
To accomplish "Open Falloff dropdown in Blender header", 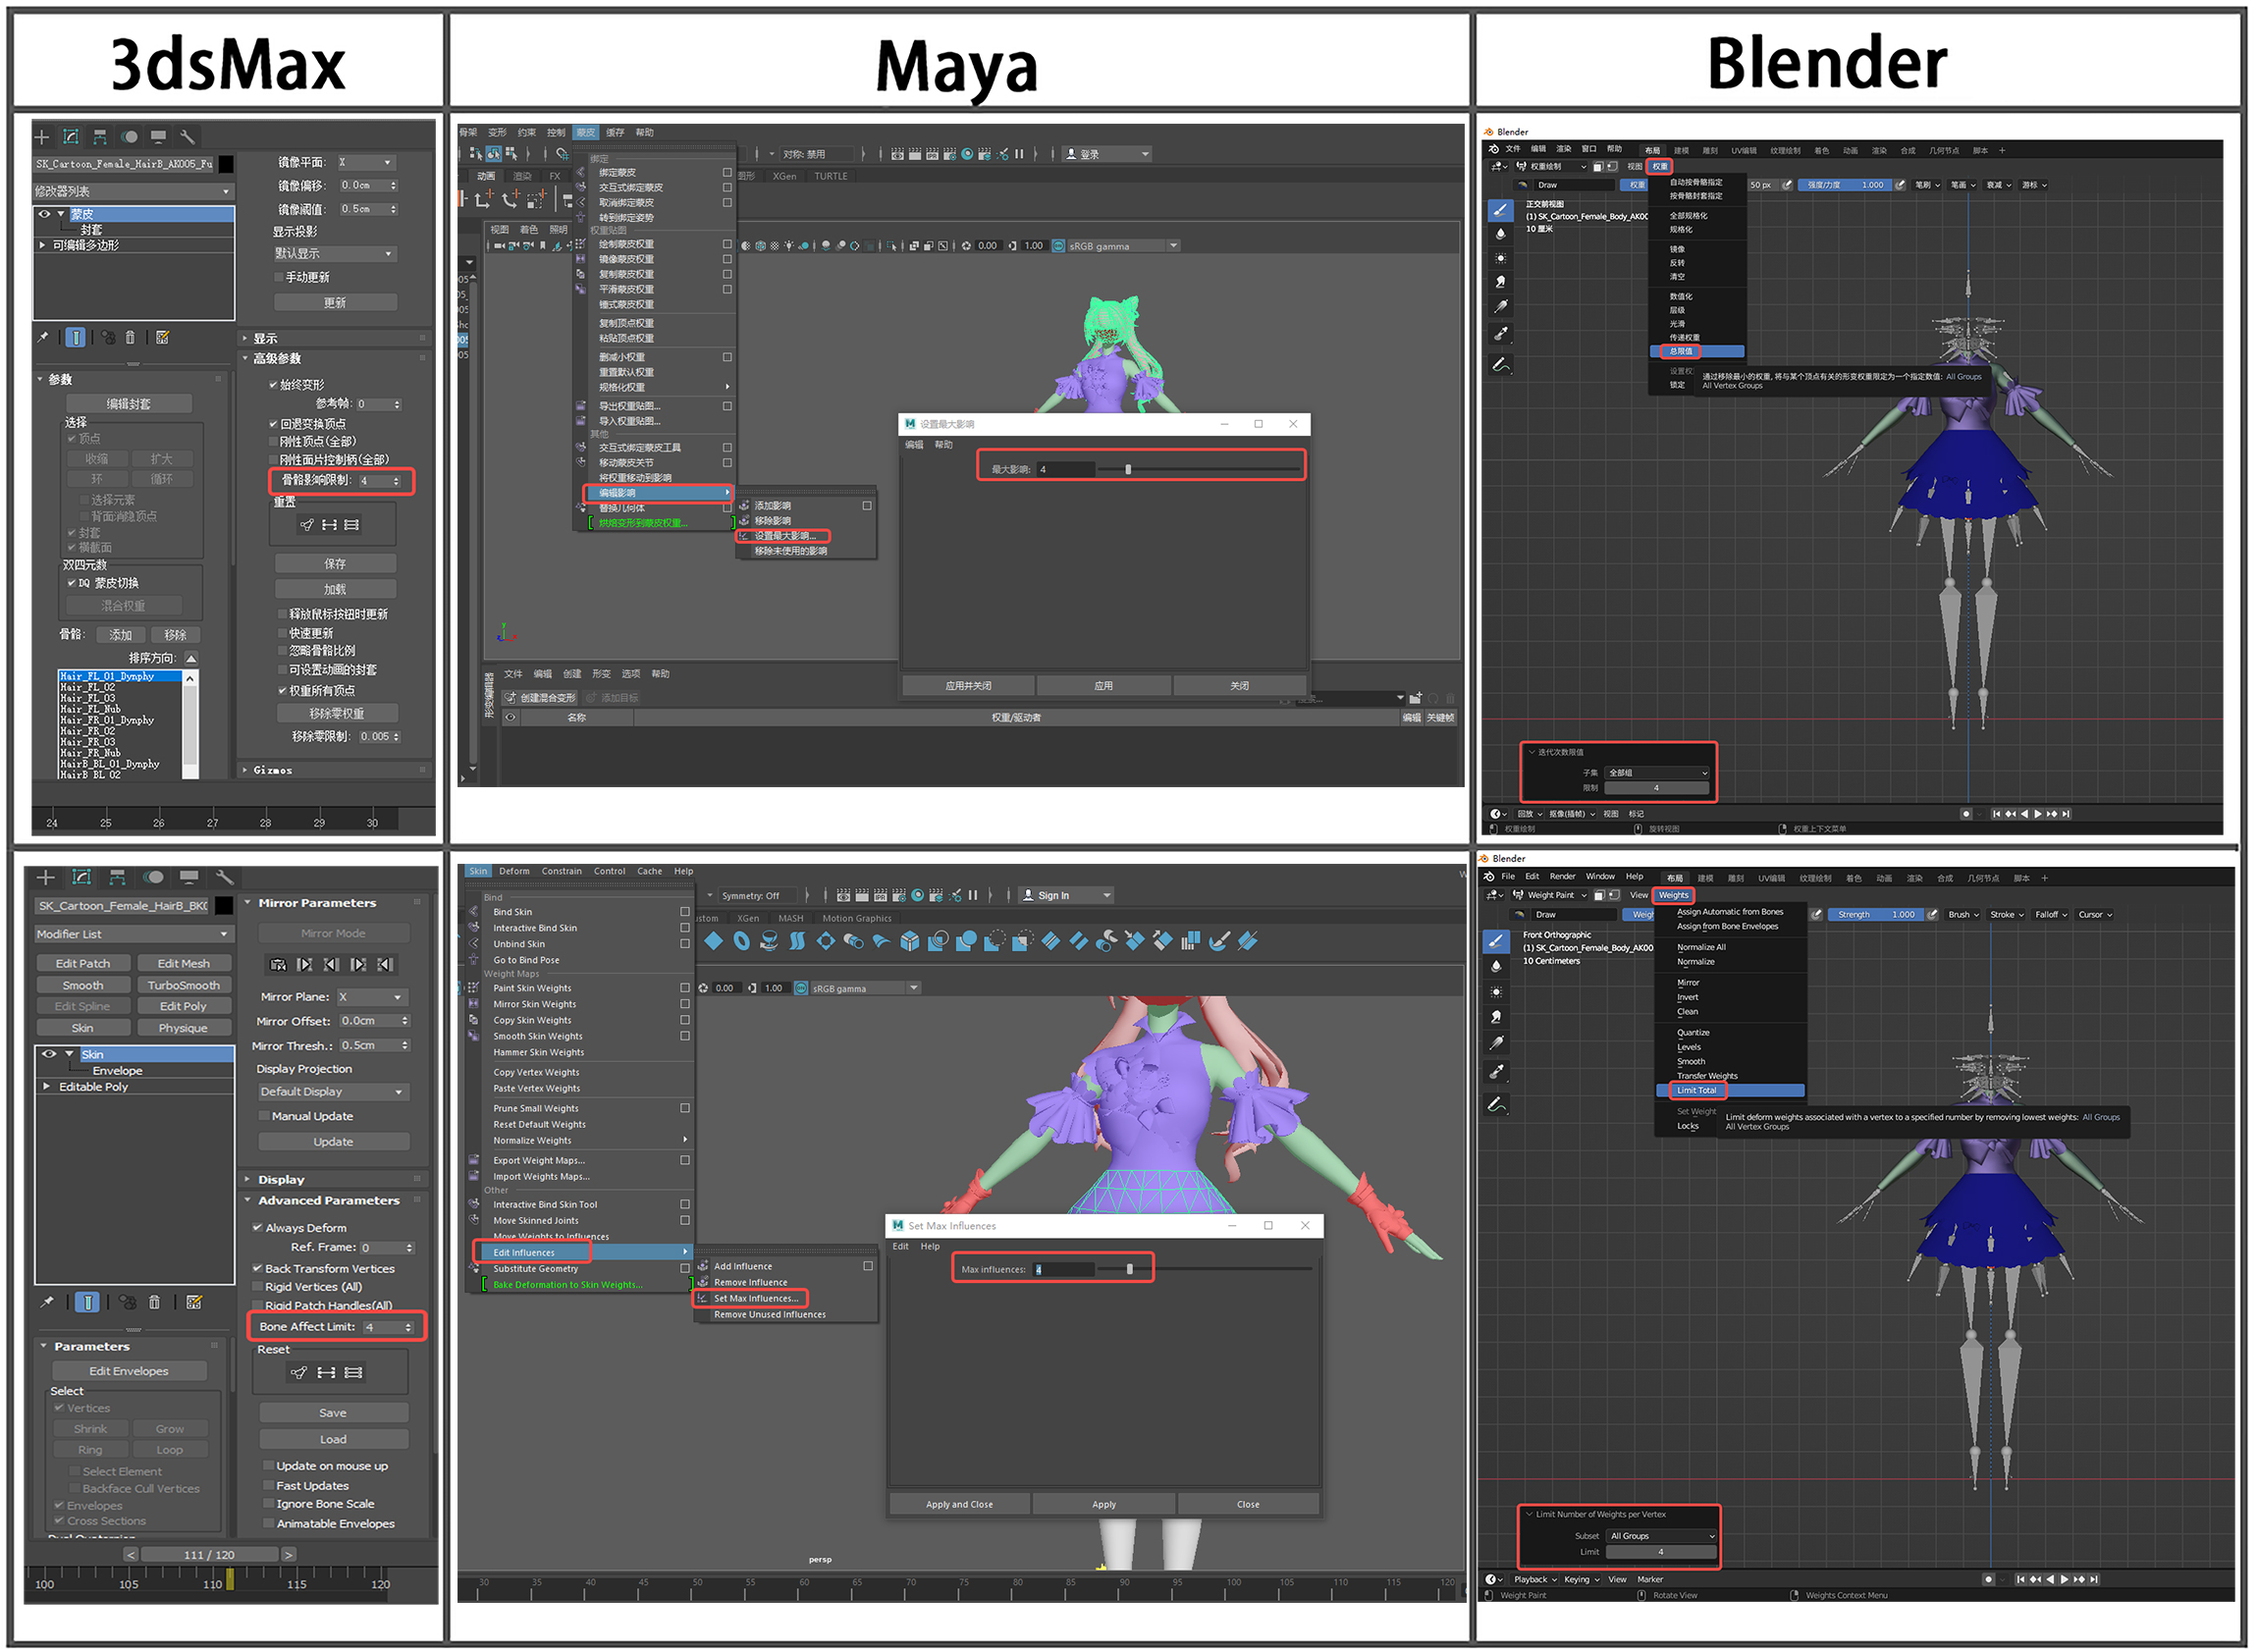I will coord(2050,915).
